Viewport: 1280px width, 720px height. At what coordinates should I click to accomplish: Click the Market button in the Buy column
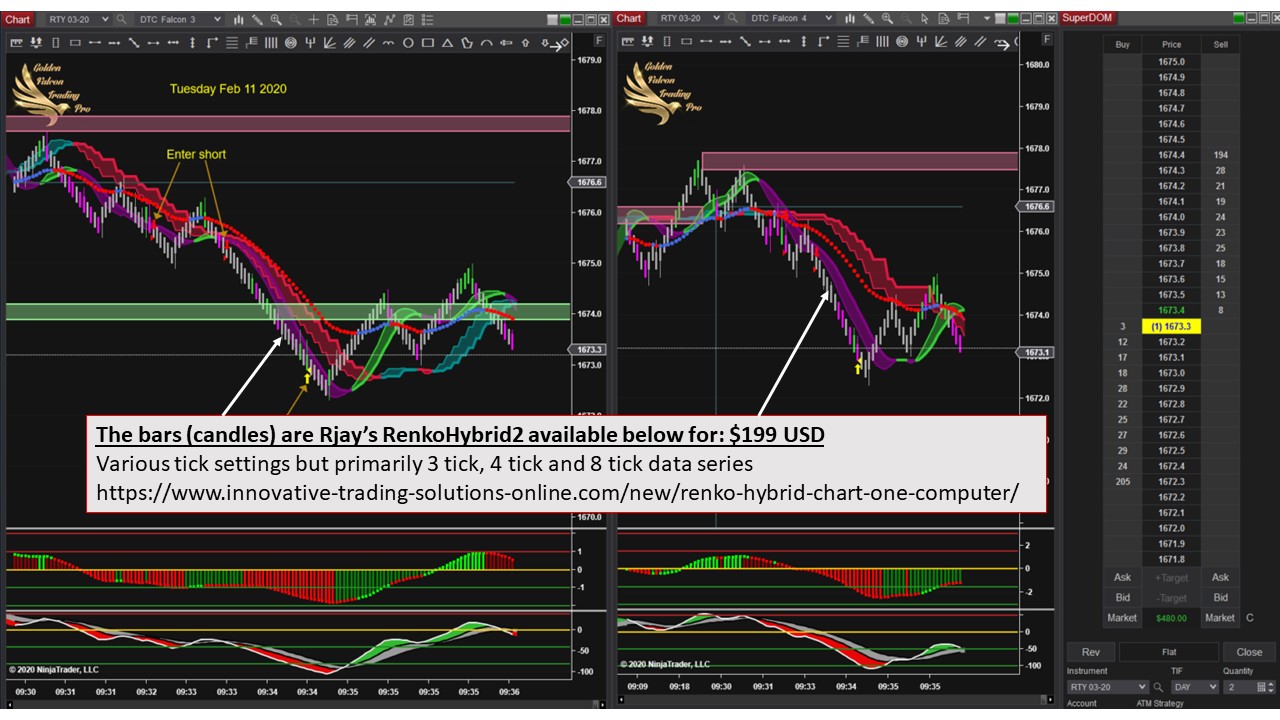(1123, 618)
